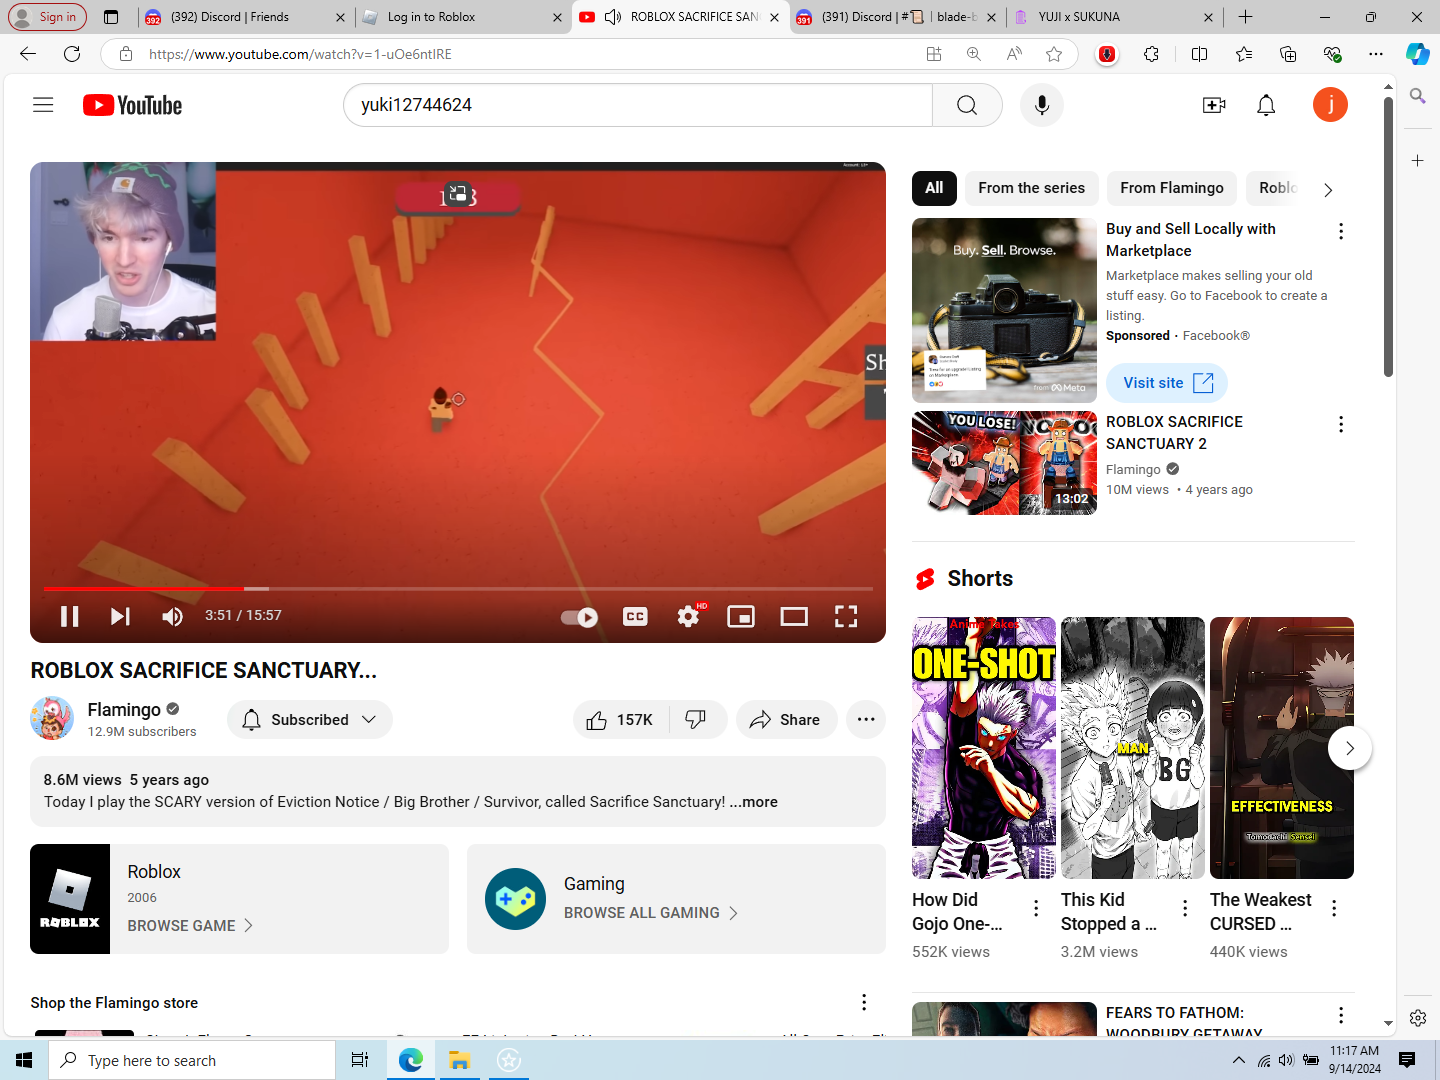Open options for Marketplace ad

tap(1341, 231)
